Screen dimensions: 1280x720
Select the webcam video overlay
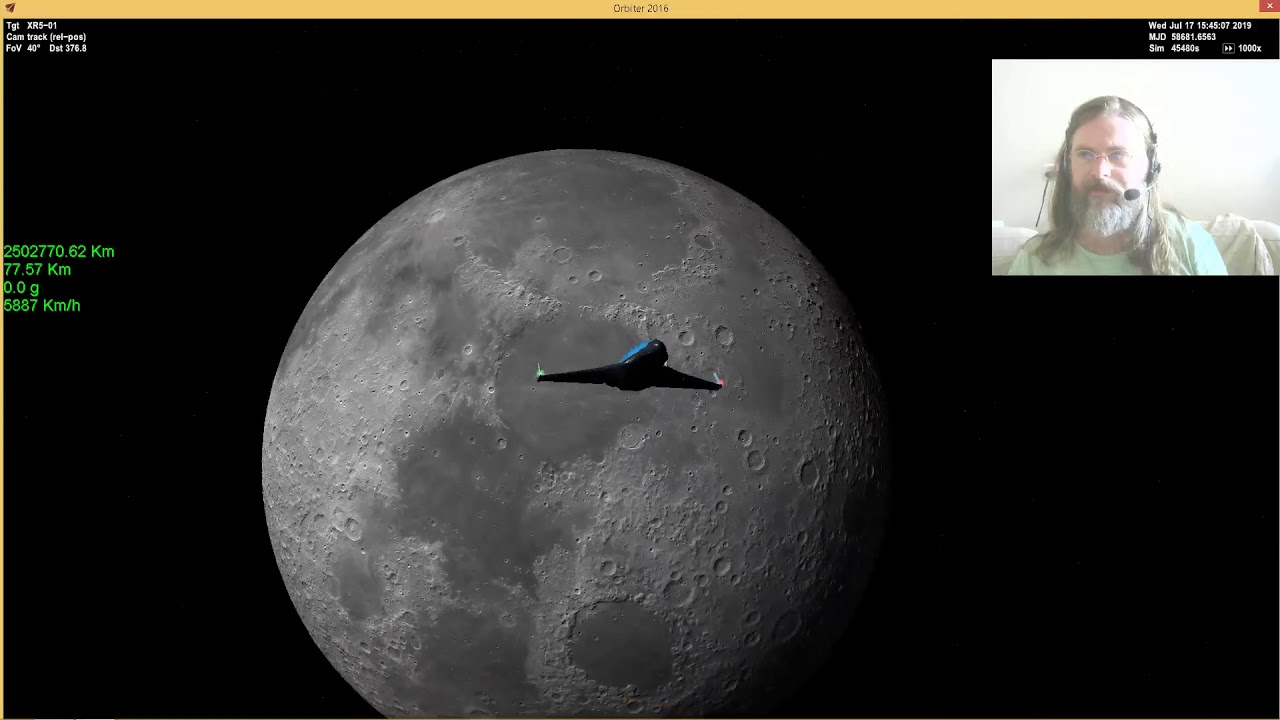tap(1135, 167)
